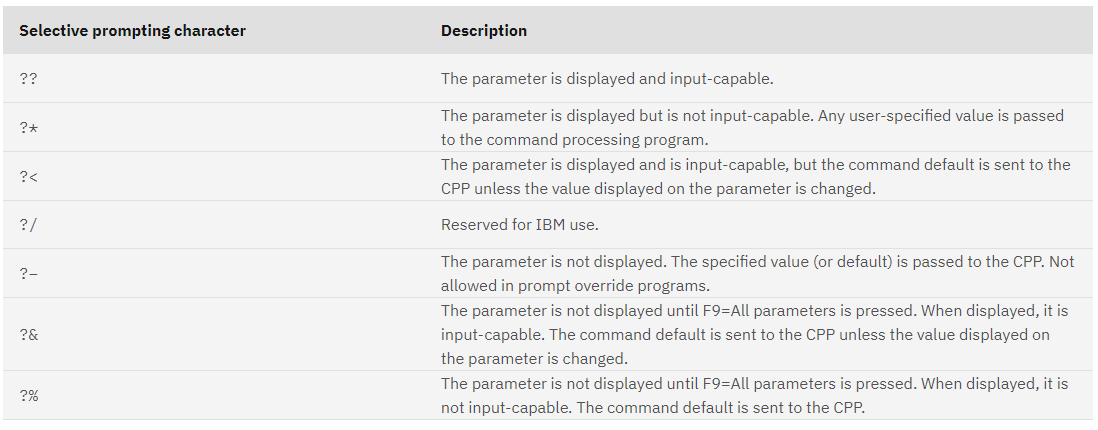Click the 'Description' column header

484,31
